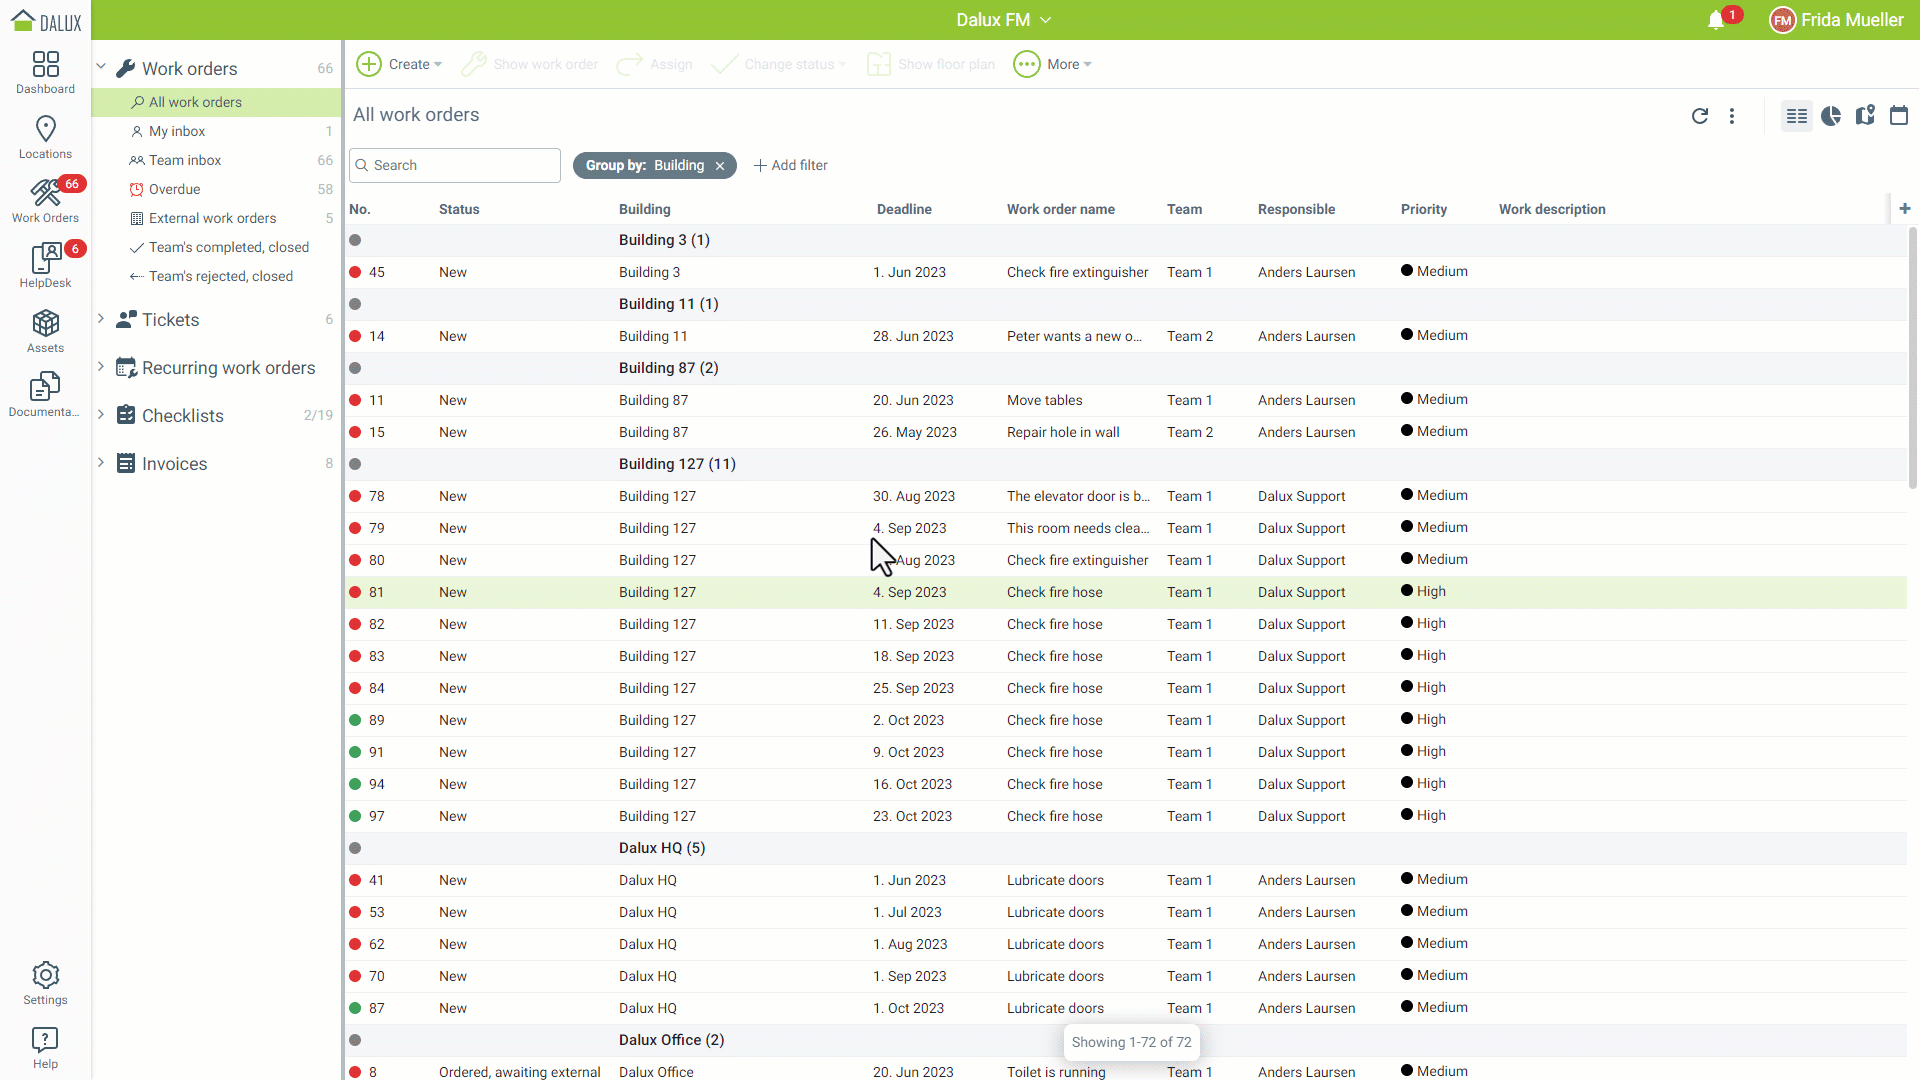Switch to pie chart view
Image resolution: width=1920 pixels, height=1080 pixels.
pos(1830,116)
